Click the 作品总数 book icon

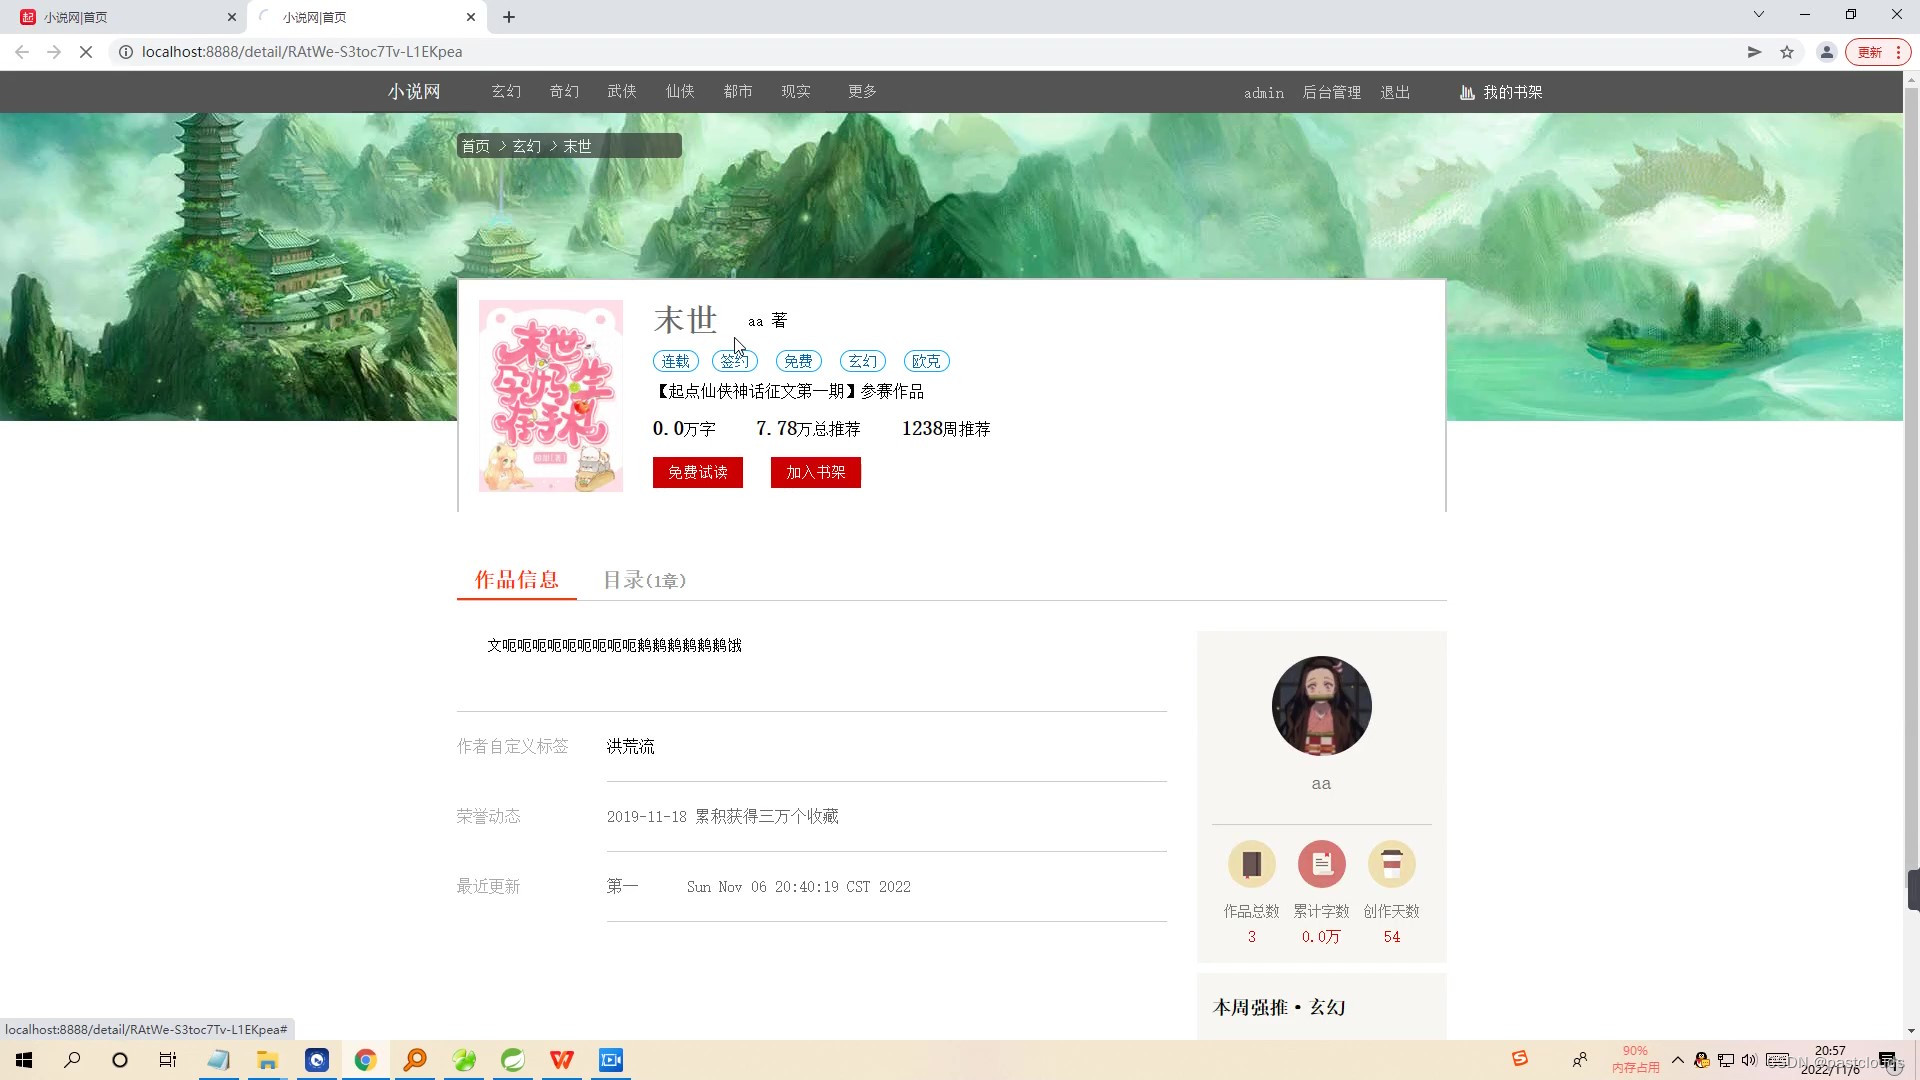coord(1251,863)
